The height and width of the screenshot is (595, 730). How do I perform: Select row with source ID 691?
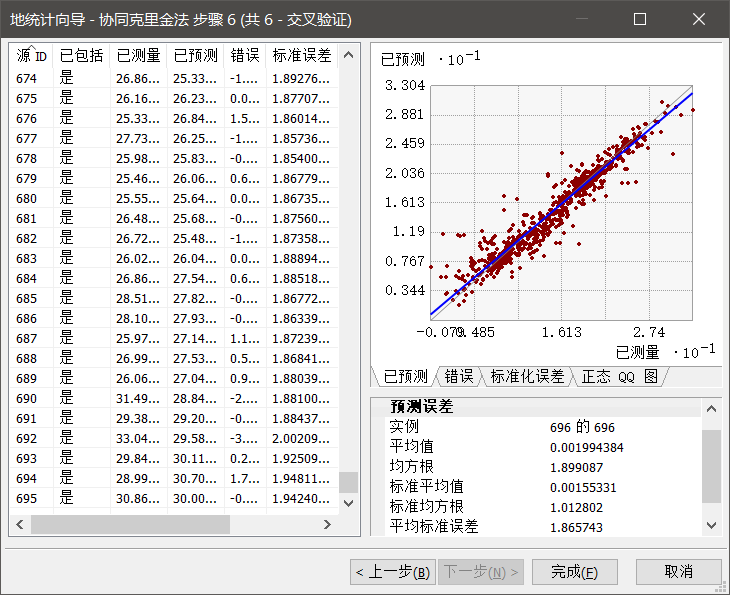point(174,419)
